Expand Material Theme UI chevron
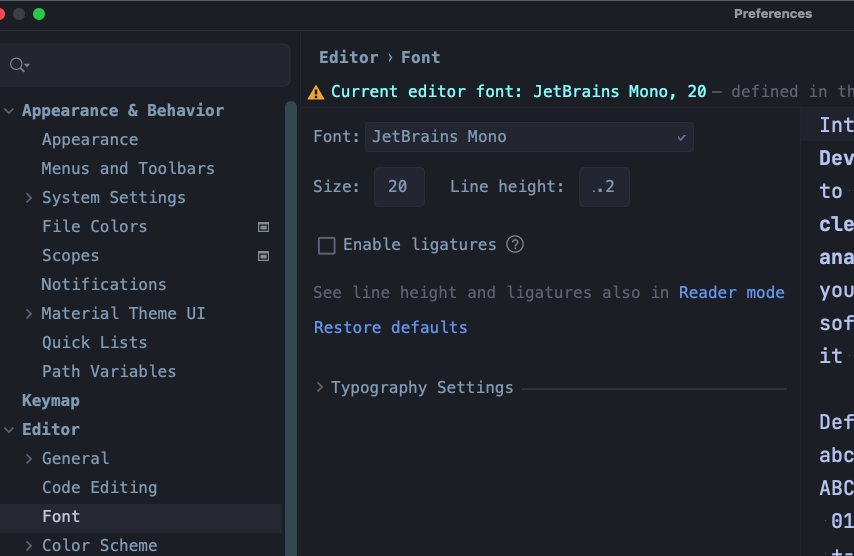This screenshot has width=854, height=556. pos(29,314)
